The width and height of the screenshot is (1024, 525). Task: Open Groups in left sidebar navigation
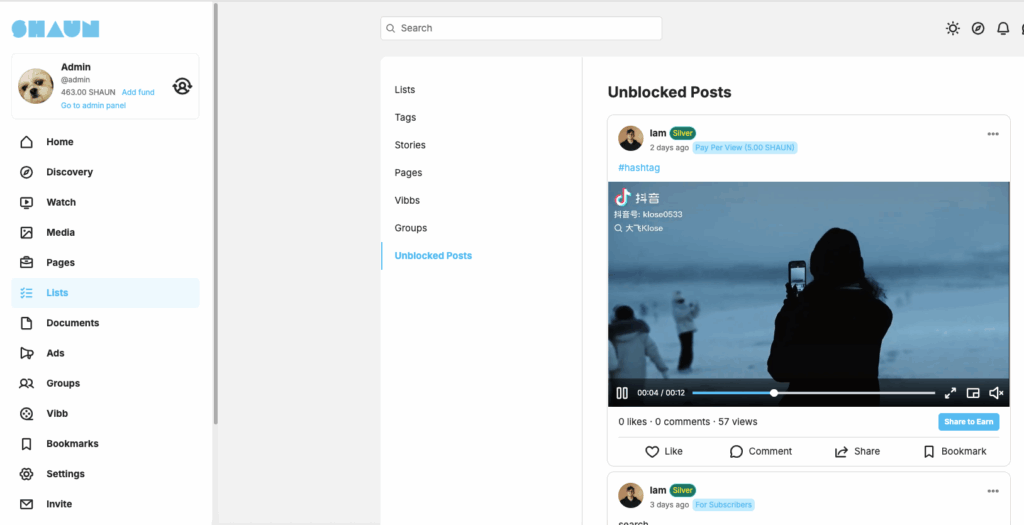(105, 383)
